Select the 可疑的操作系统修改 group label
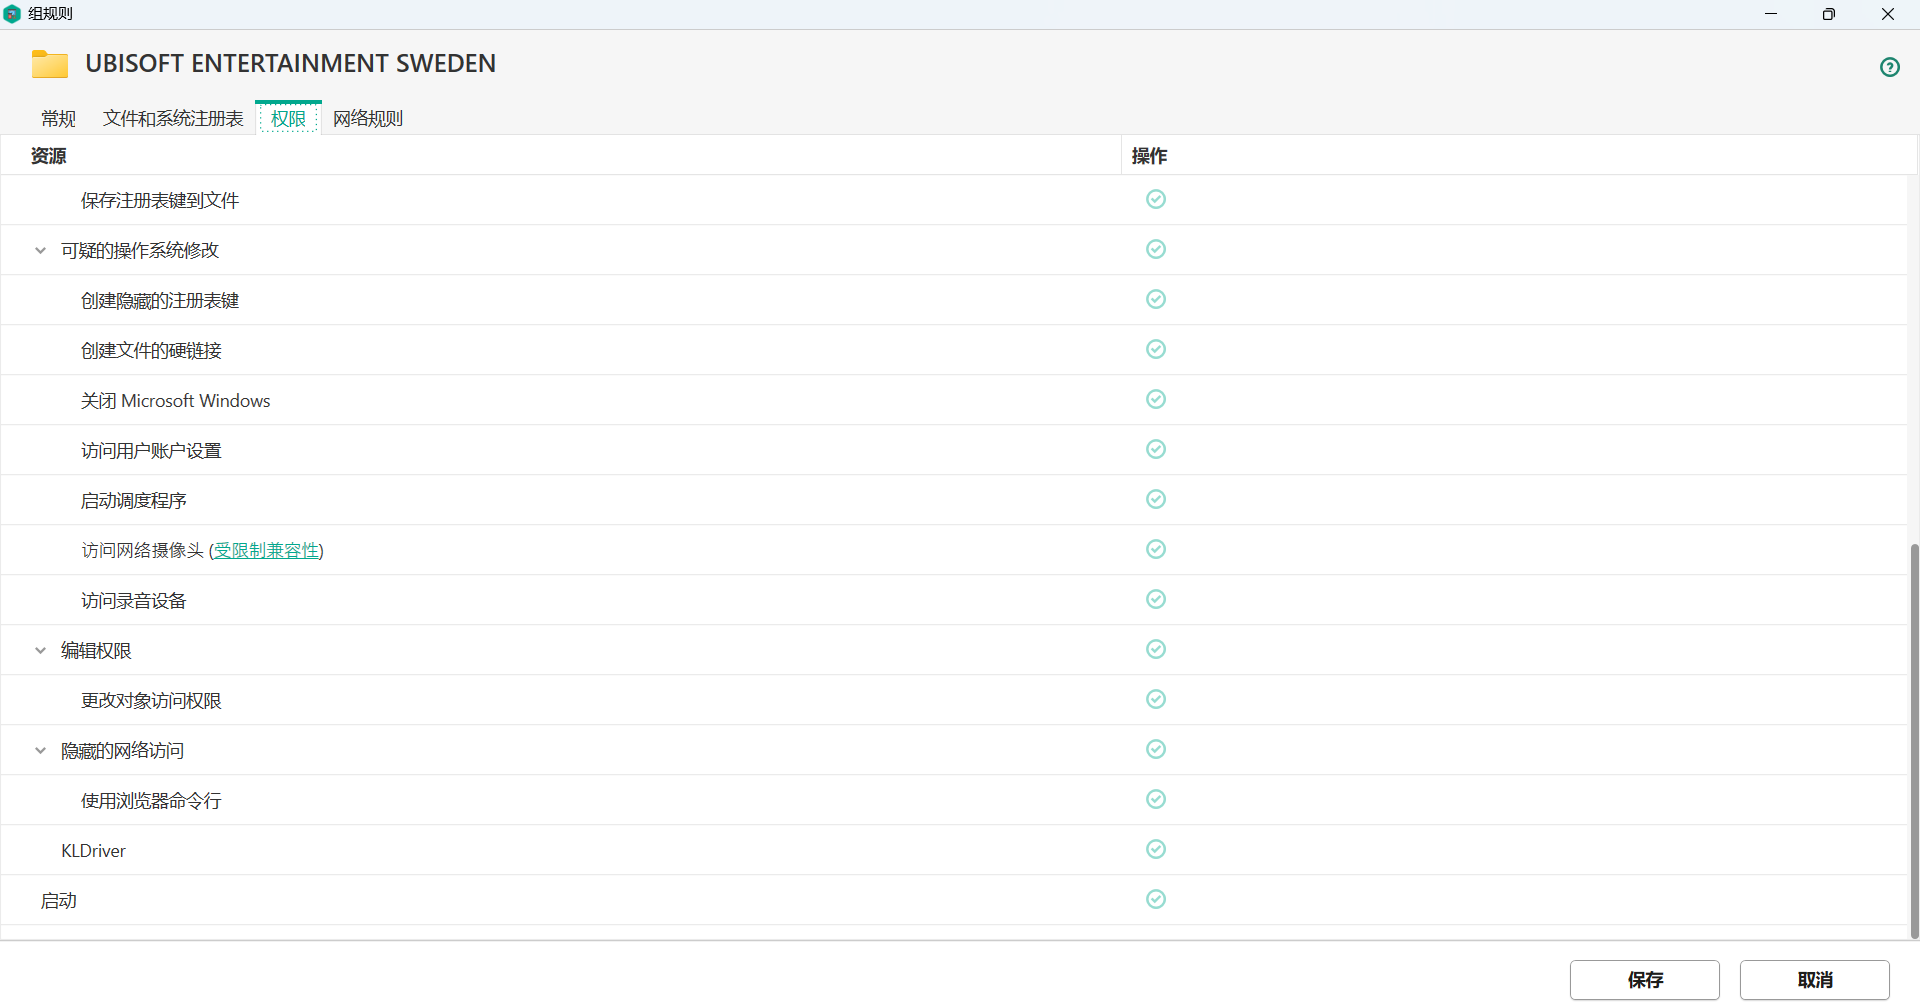The image size is (1920, 1008). (140, 251)
